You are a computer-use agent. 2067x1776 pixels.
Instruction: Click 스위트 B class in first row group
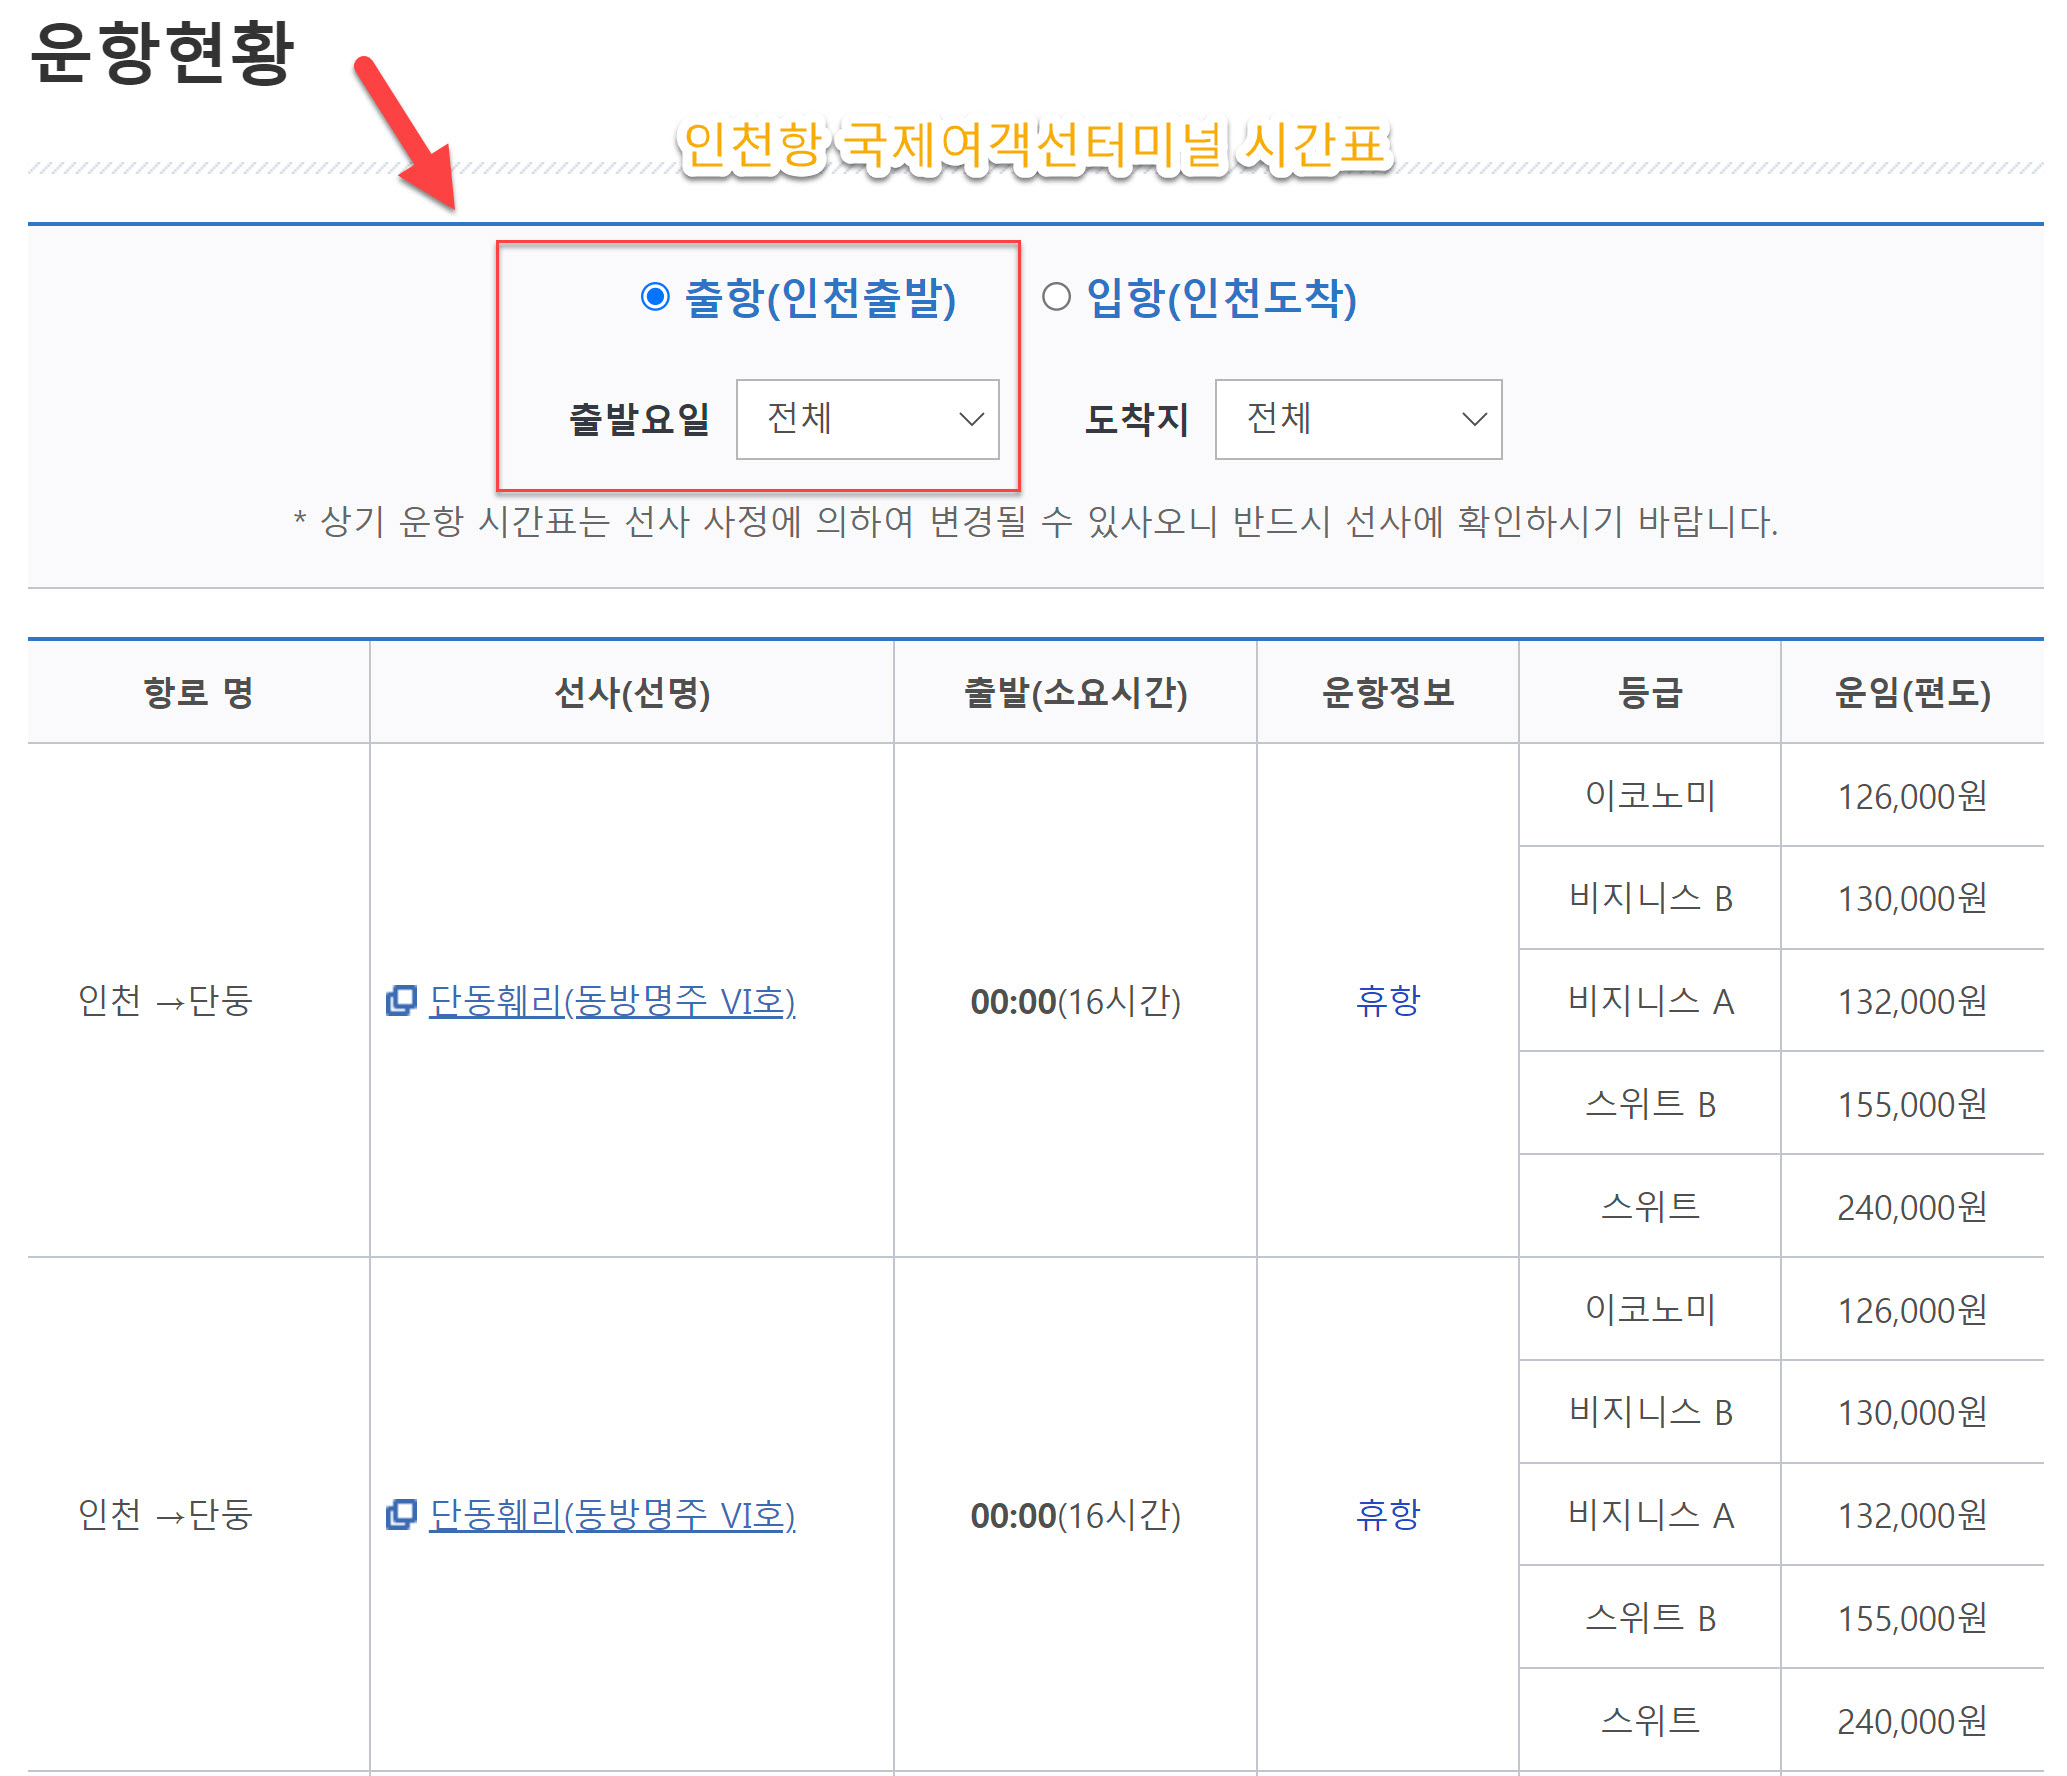pos(1650,1103)
